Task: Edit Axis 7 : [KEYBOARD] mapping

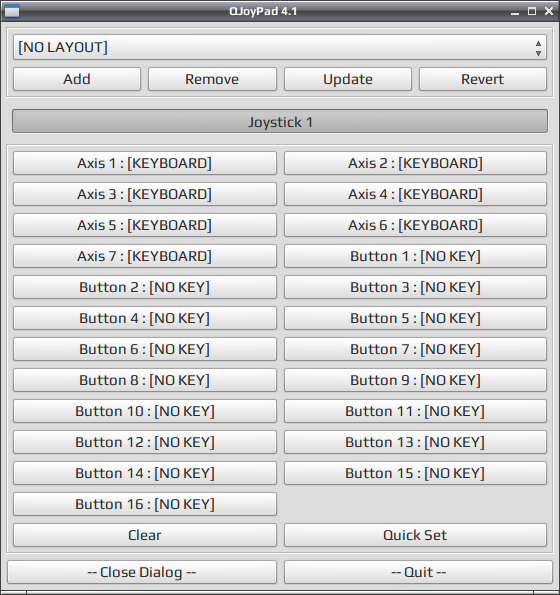Action: click(x=145, y=256)
